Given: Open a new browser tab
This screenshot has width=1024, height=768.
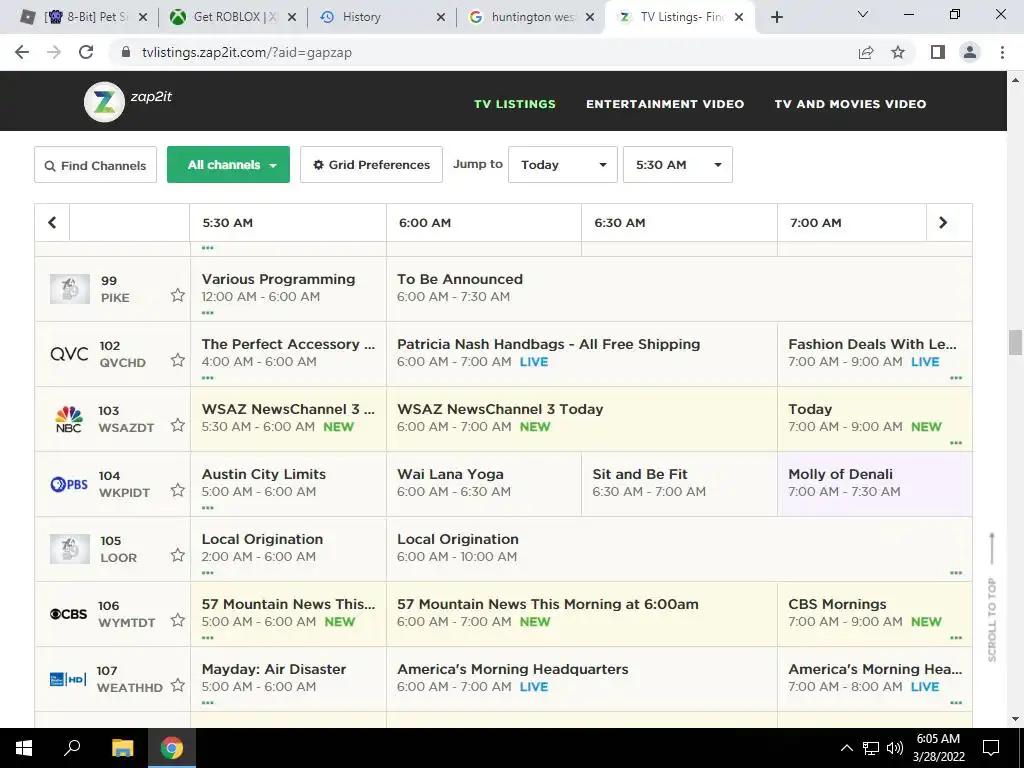Looking at the screenshot, I should click(x=776, y=17).
